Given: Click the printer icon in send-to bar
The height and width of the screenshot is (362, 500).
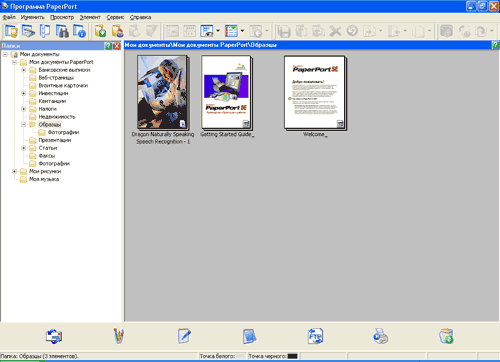Looking at the screenshot, I should coord(380,336).
